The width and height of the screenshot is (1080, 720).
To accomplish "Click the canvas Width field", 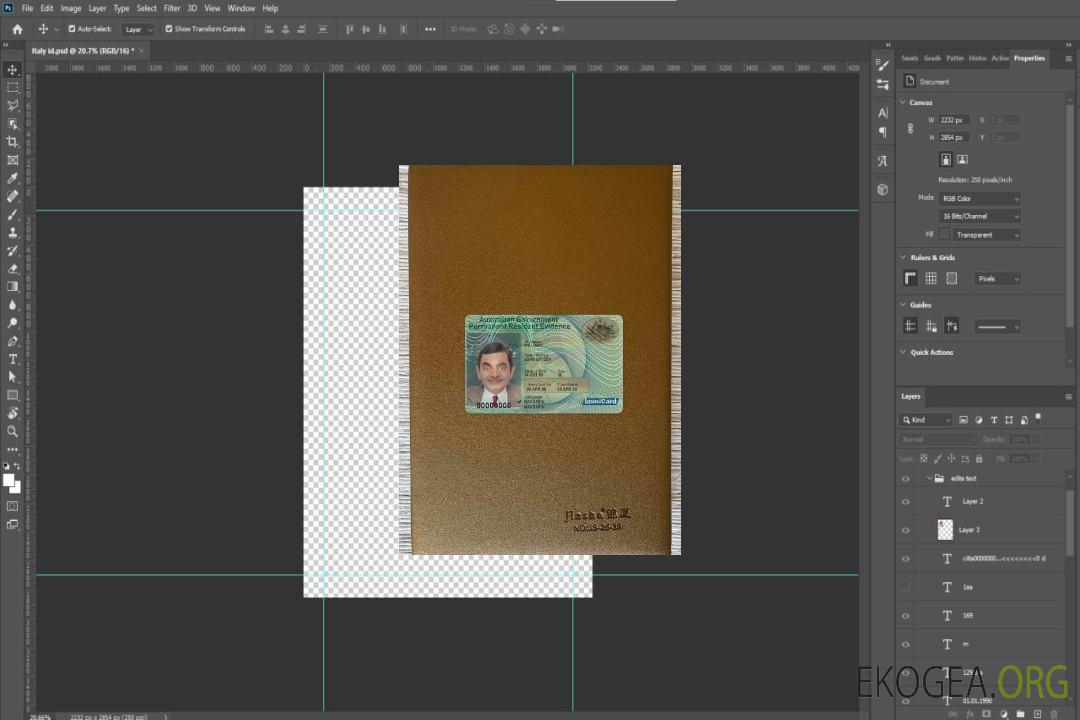I will [955, 120].
